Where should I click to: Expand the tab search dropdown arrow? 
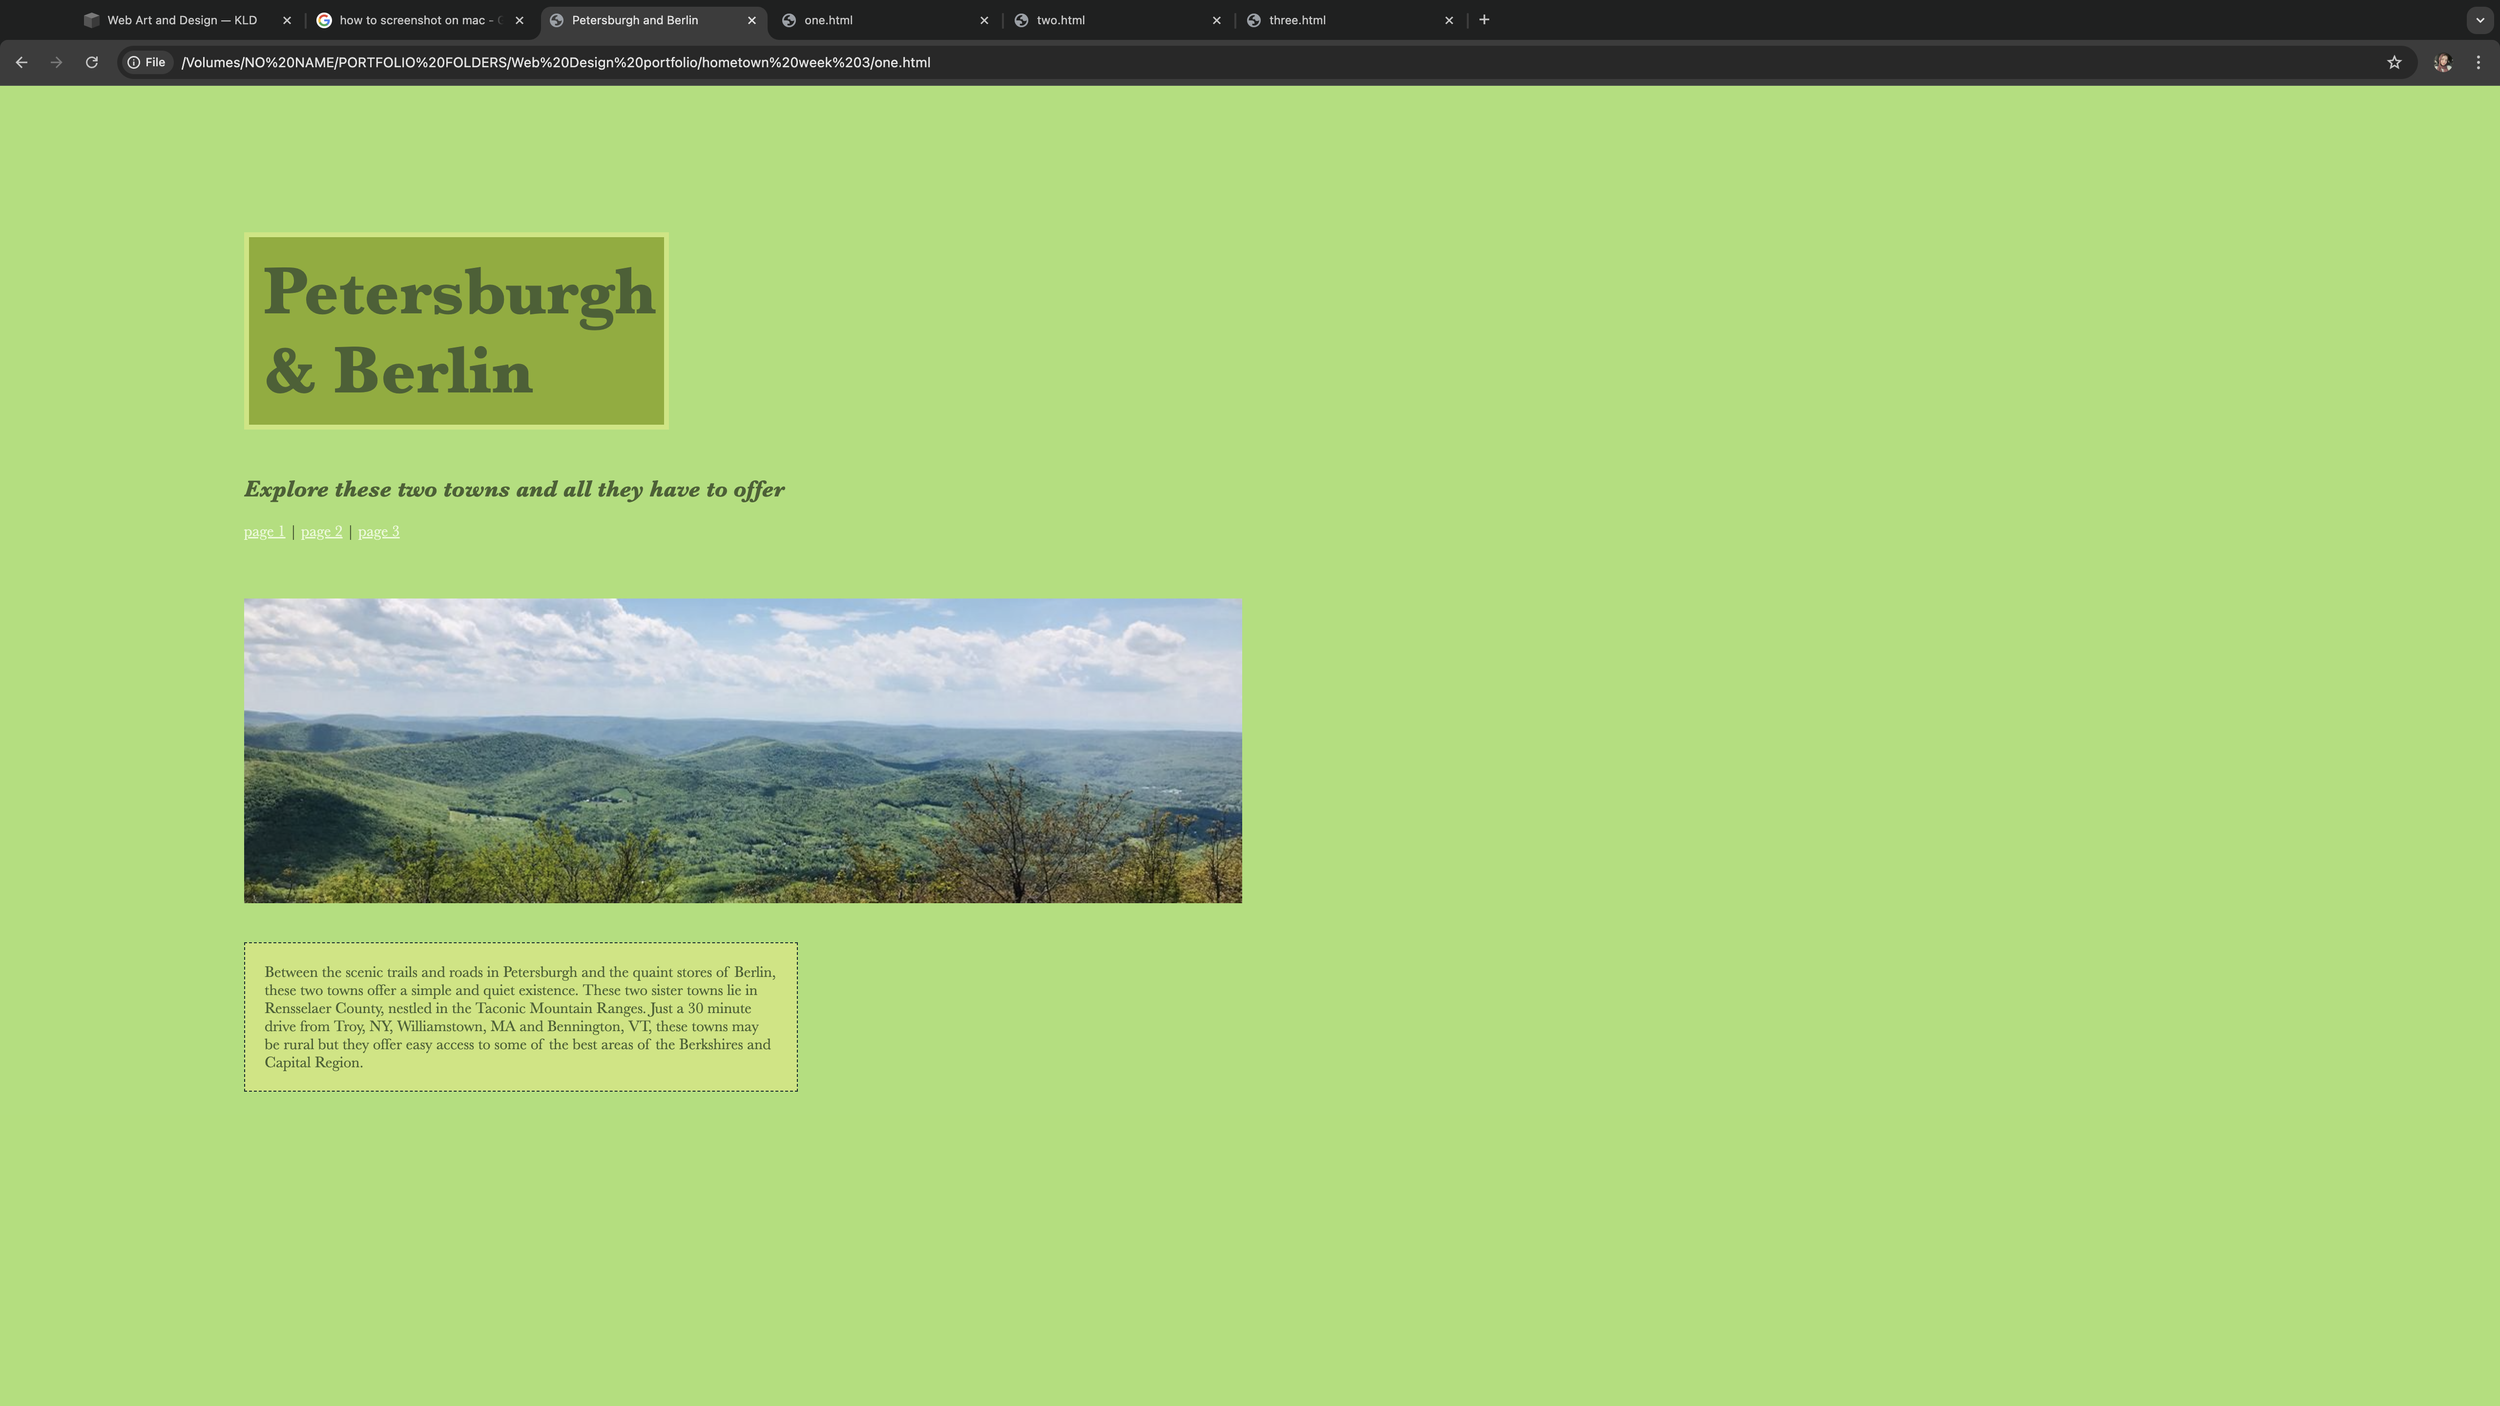click(2479, 20)
